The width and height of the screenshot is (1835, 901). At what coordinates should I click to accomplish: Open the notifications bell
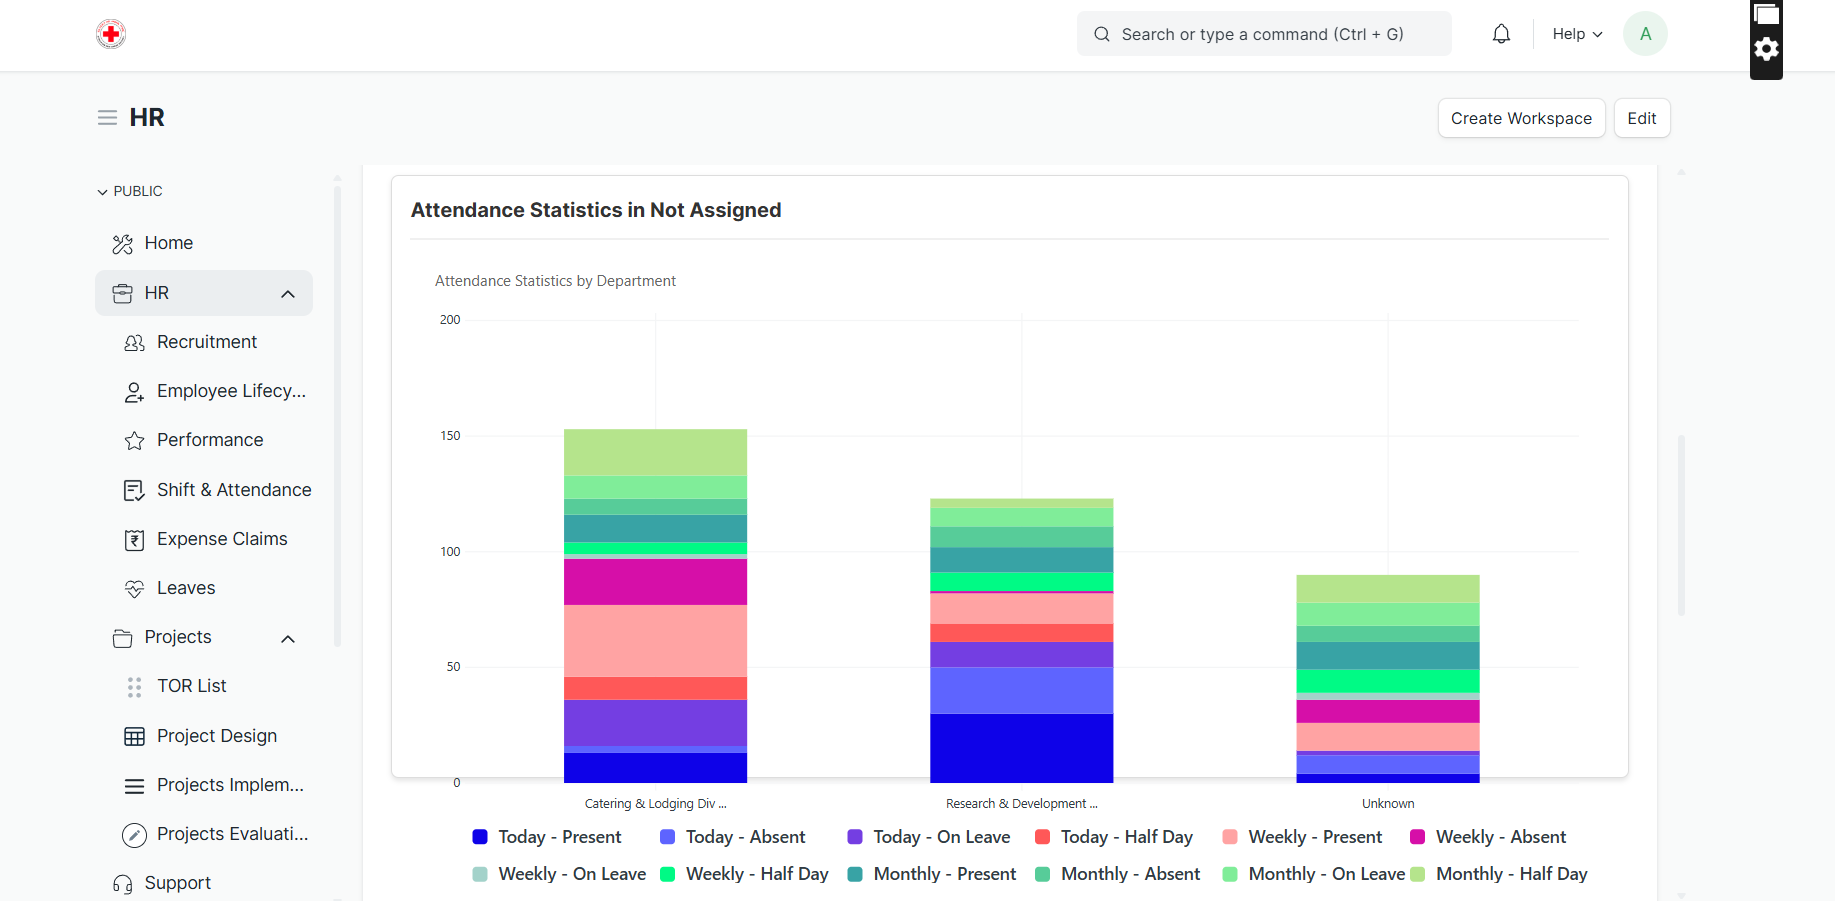click(1501, 34)
